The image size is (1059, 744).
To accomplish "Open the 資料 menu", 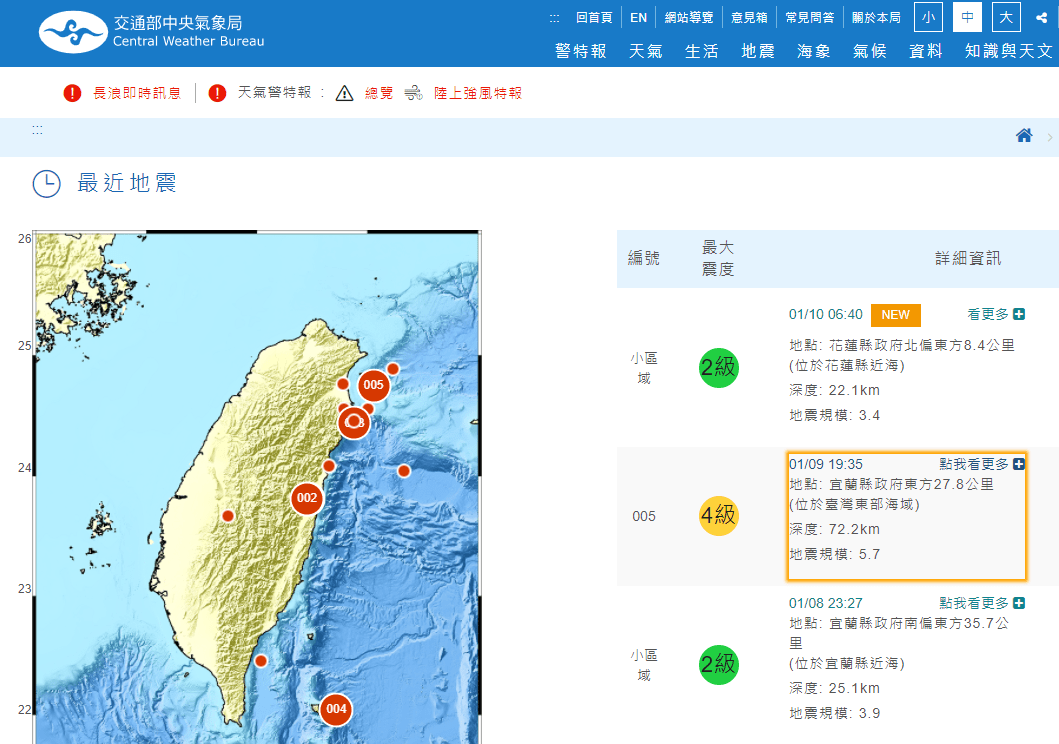I will 926,51.
